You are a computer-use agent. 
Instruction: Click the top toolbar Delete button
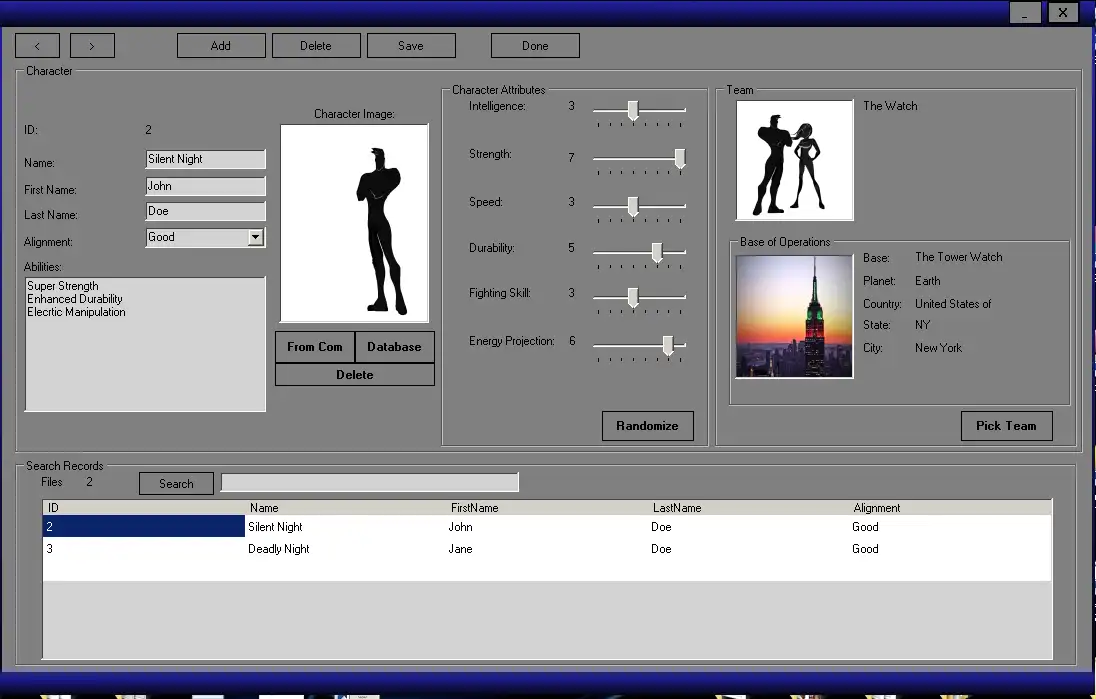[x=315, y=46]
